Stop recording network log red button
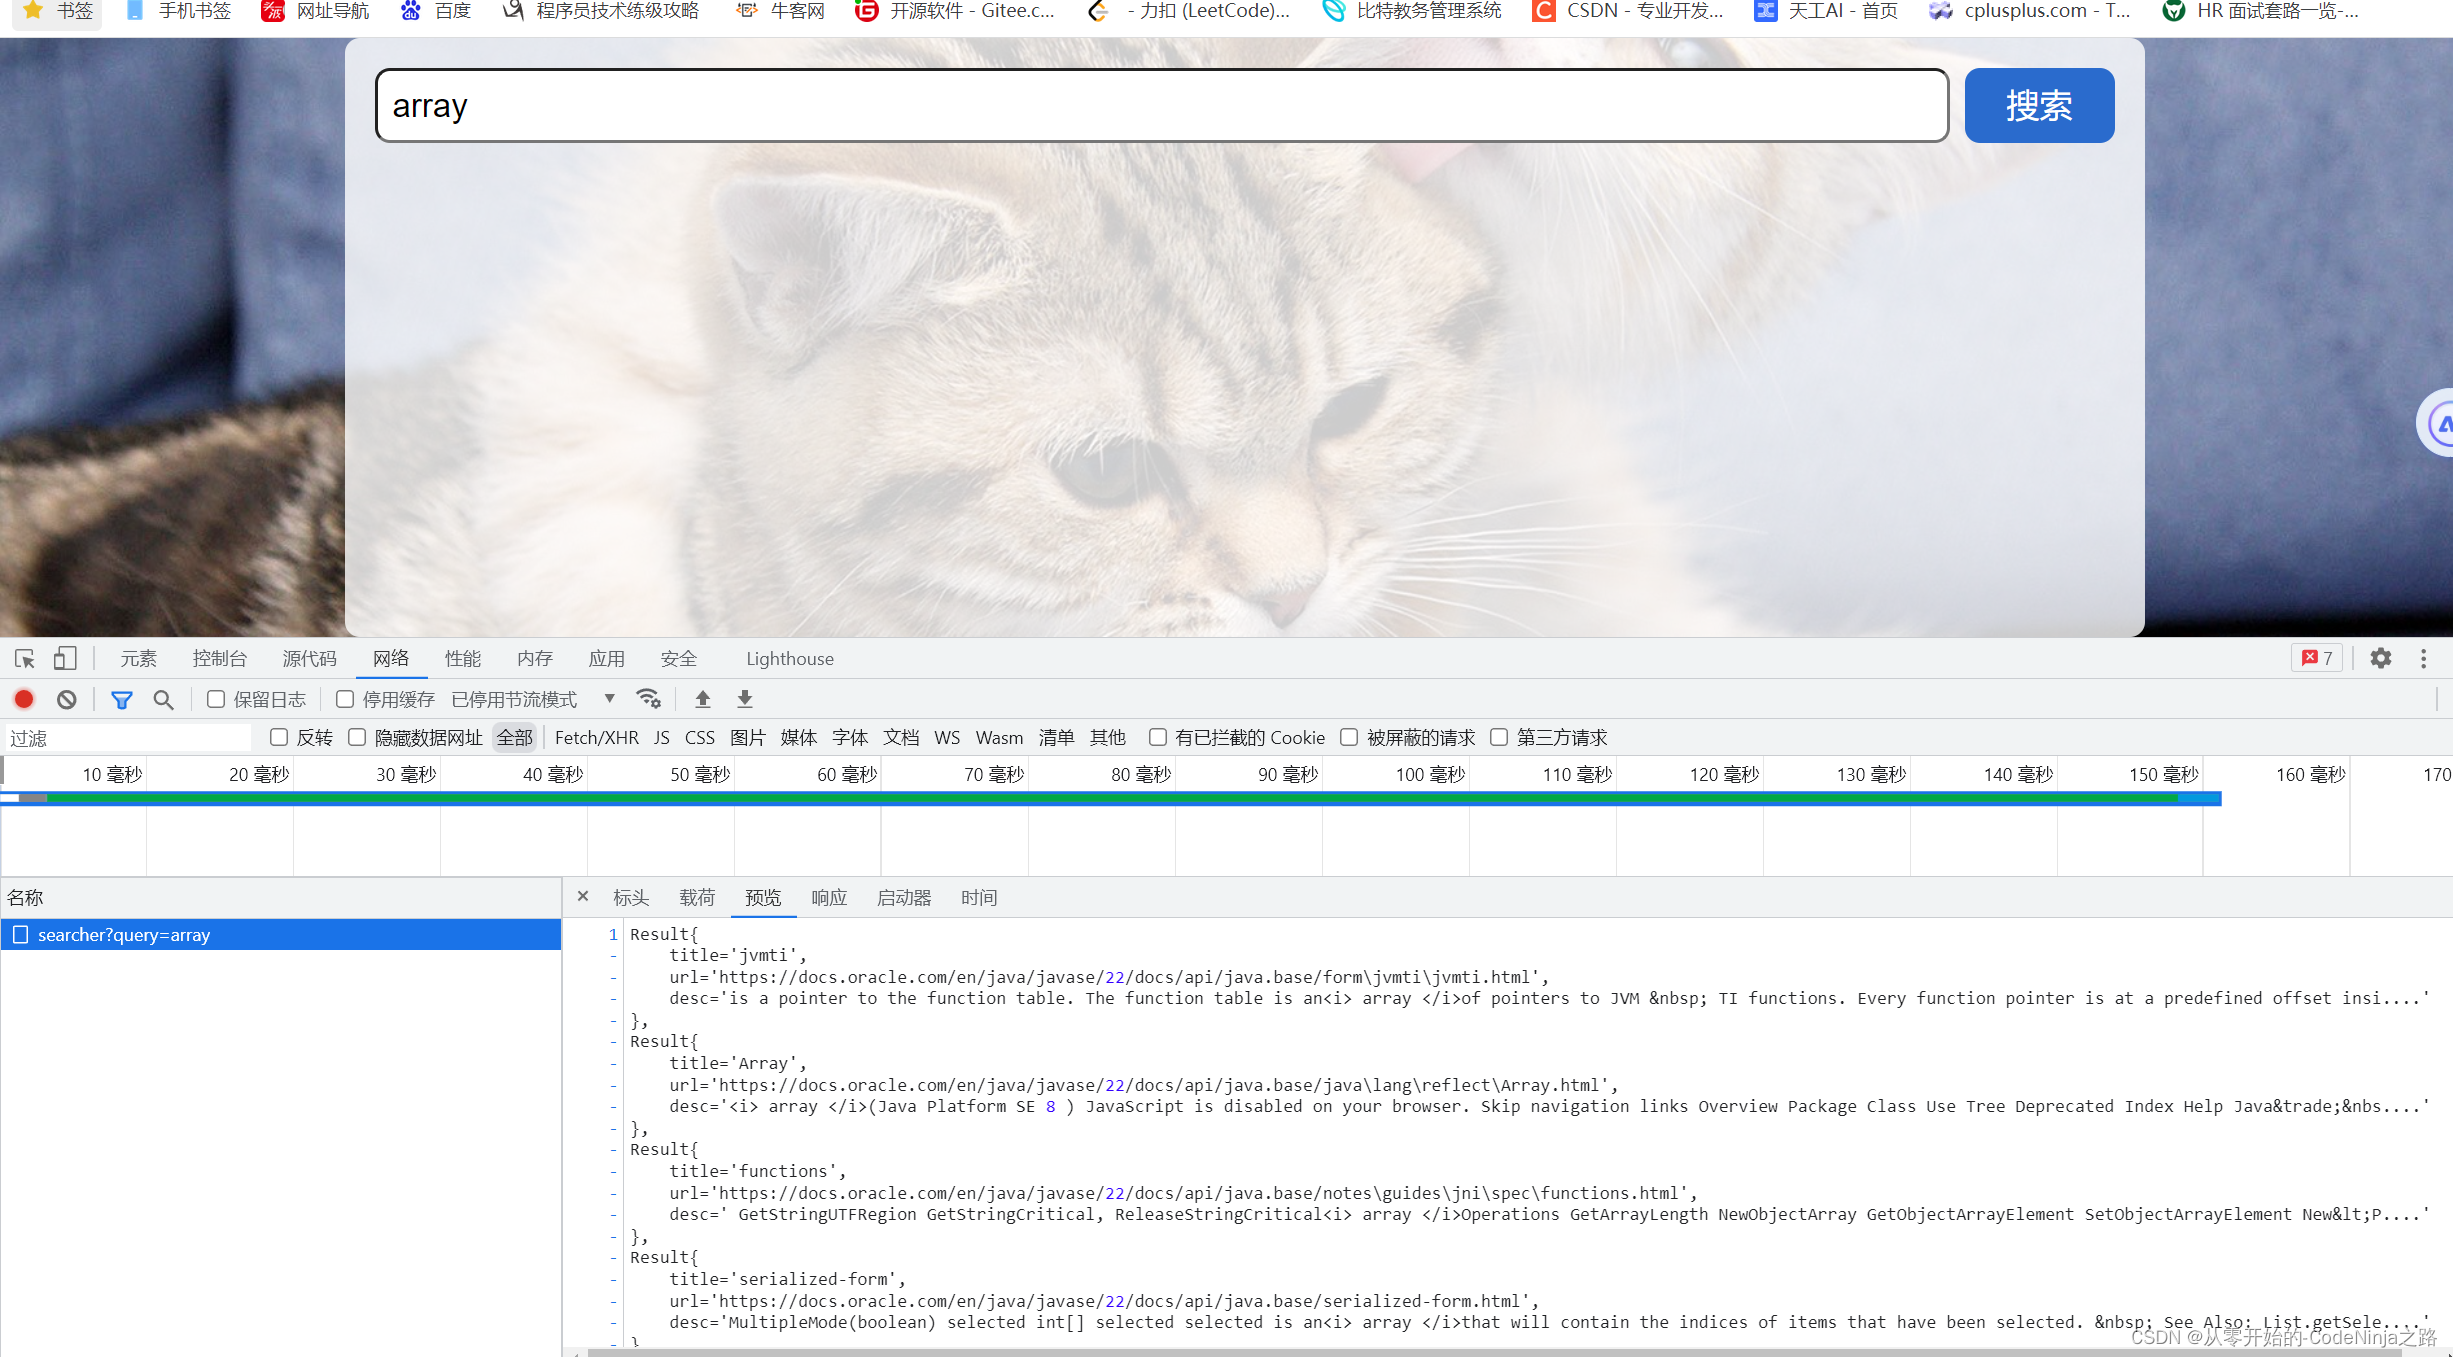The width and height of the screenshot is (2453, 1357). (24, 699)
